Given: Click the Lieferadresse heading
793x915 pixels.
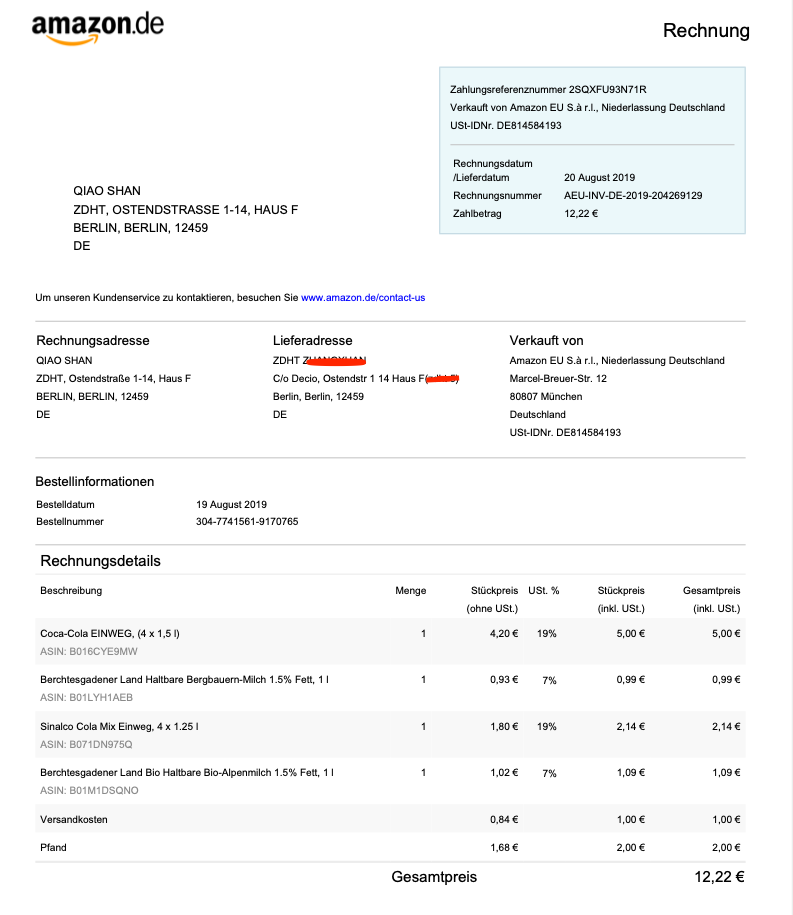Looking at the screenshot, I should coord(313,341).
